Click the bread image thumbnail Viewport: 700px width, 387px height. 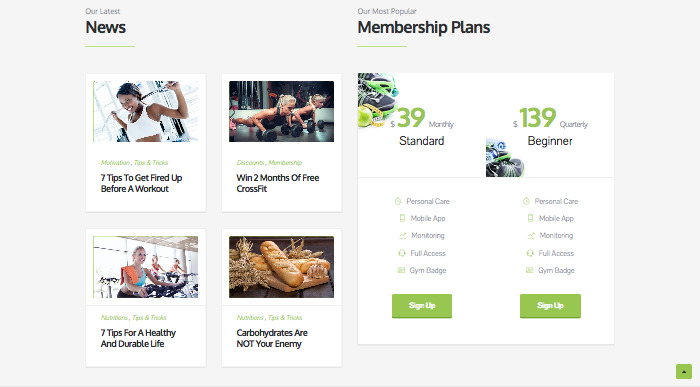pos(281,267)
